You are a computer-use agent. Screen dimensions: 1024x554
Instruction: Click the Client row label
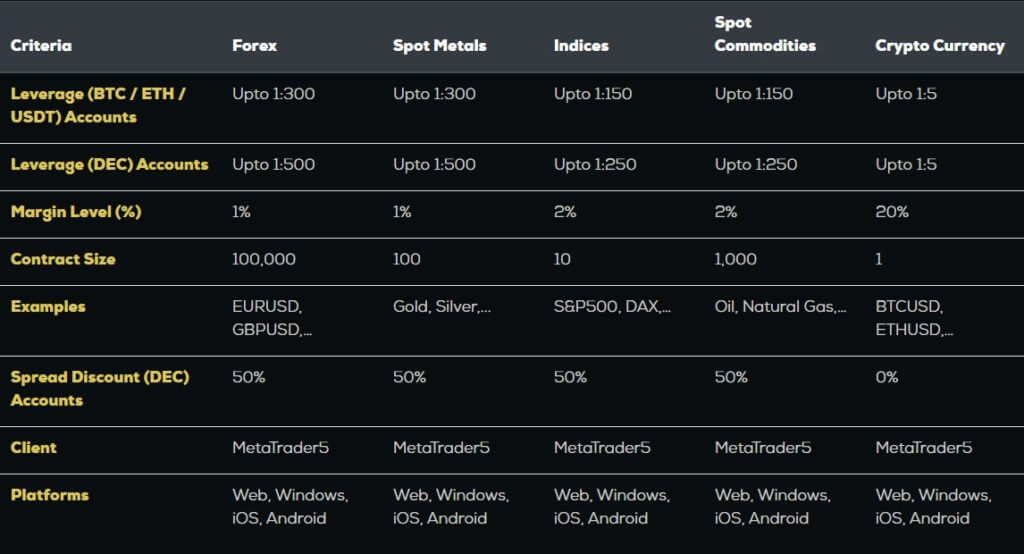33,448
